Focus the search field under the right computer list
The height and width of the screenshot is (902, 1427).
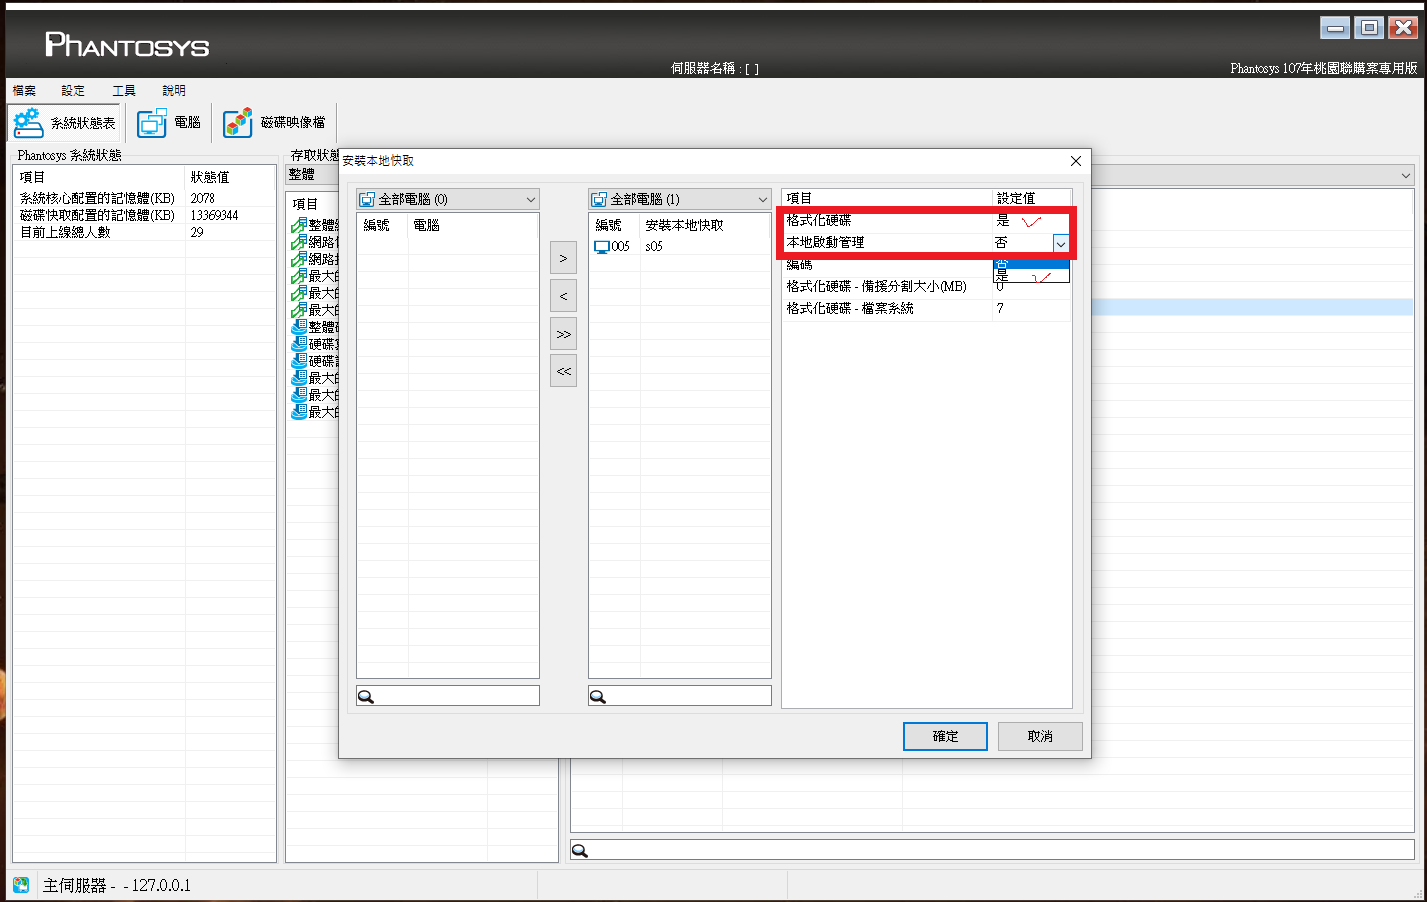point(680,696)
